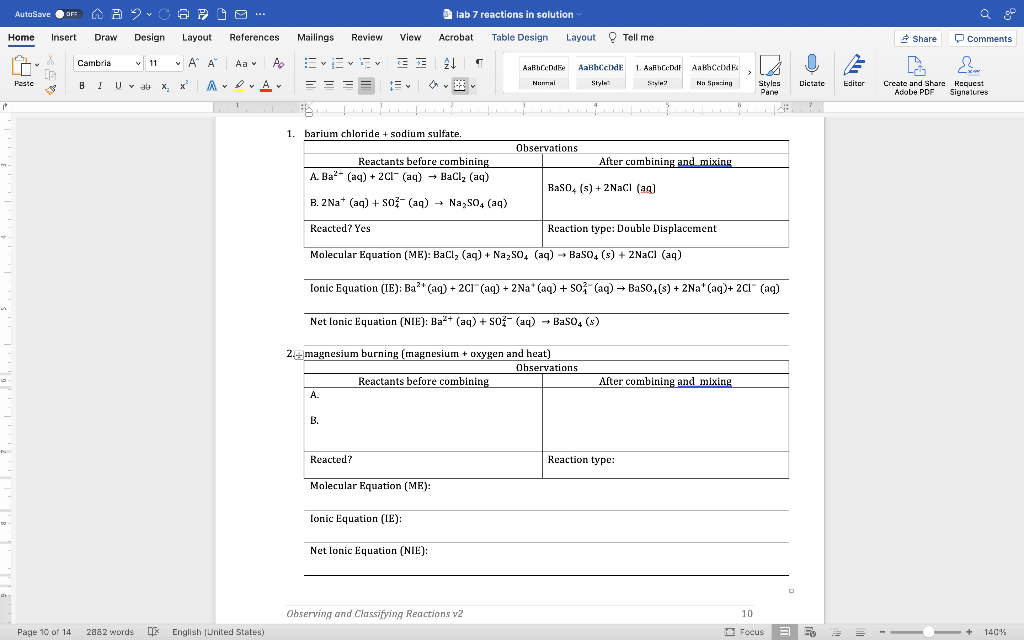Insert a bulleted list

[310, 63]
